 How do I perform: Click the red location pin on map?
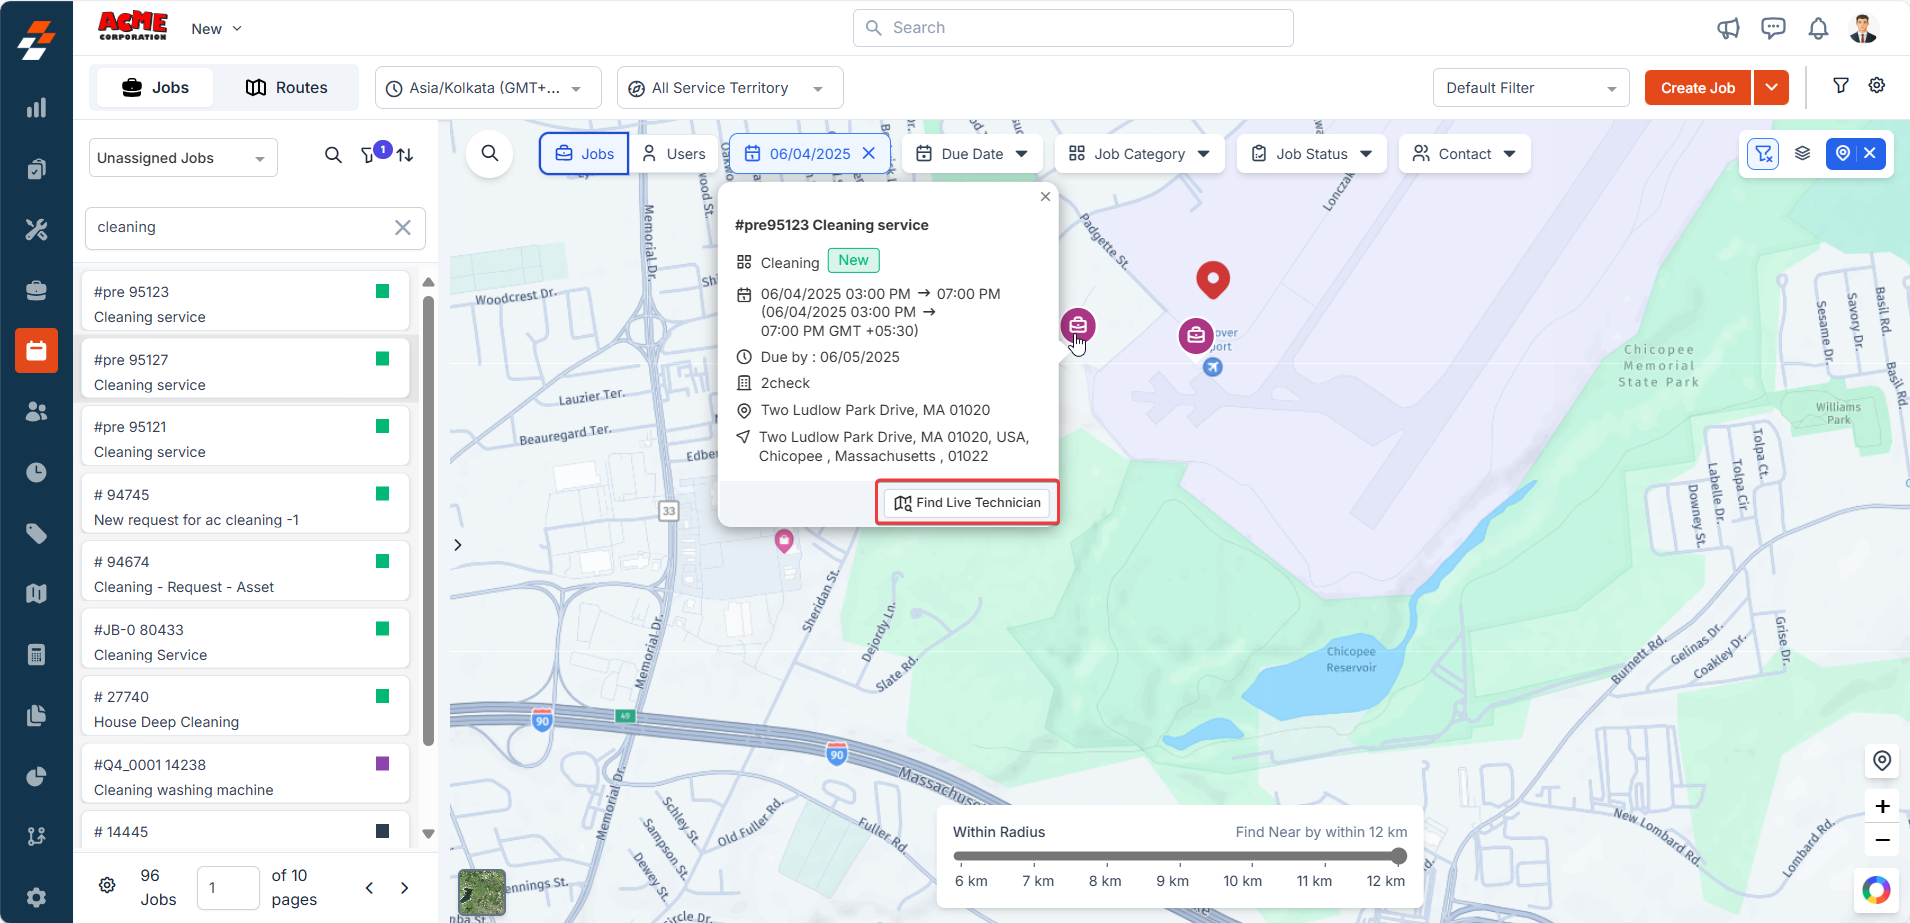[1213, 279]
